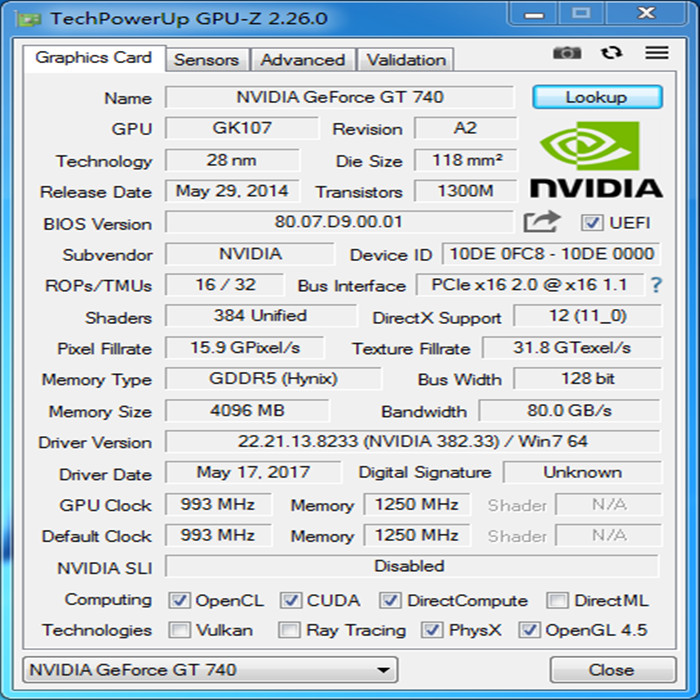Click the Bus Width value 128 bit
Screen dimensions: 700x700
(x=588, y=379)
